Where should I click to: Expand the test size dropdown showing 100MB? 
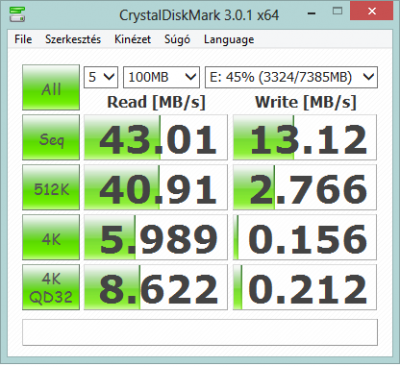[x=161, y=77]
